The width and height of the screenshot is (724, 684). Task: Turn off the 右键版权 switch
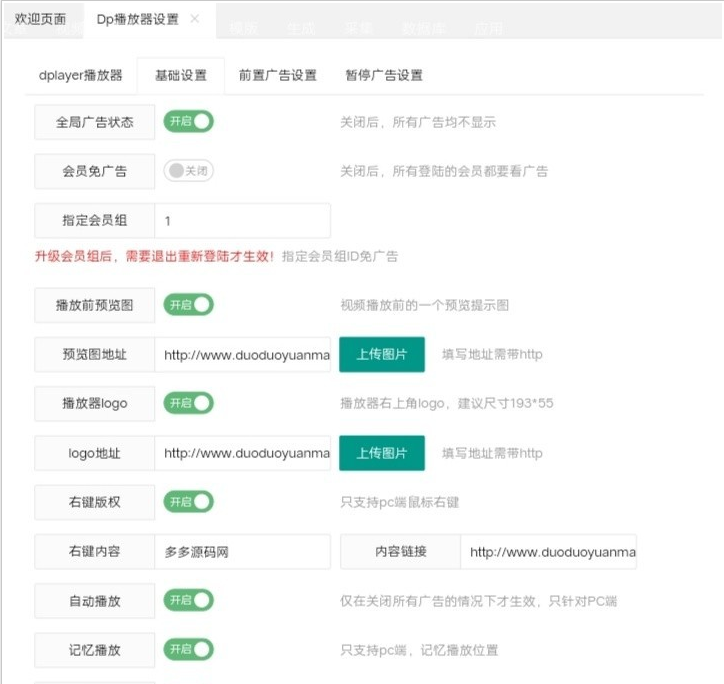pyautogui.click(x=189, y=501)
